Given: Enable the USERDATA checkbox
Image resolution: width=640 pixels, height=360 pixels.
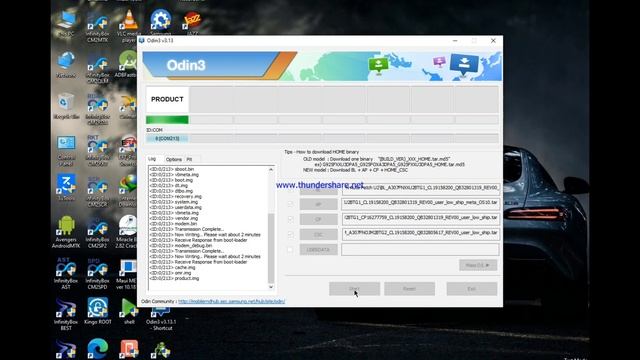Looking at the screenshot, I should [x=290, y=249].
